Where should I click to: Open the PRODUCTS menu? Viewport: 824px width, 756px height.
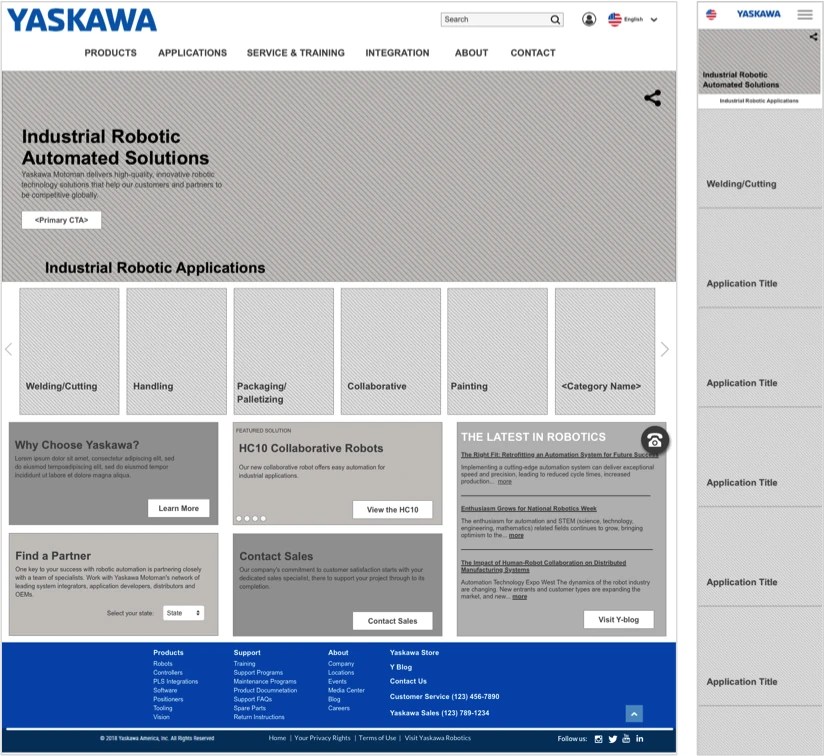coord(110,53)
